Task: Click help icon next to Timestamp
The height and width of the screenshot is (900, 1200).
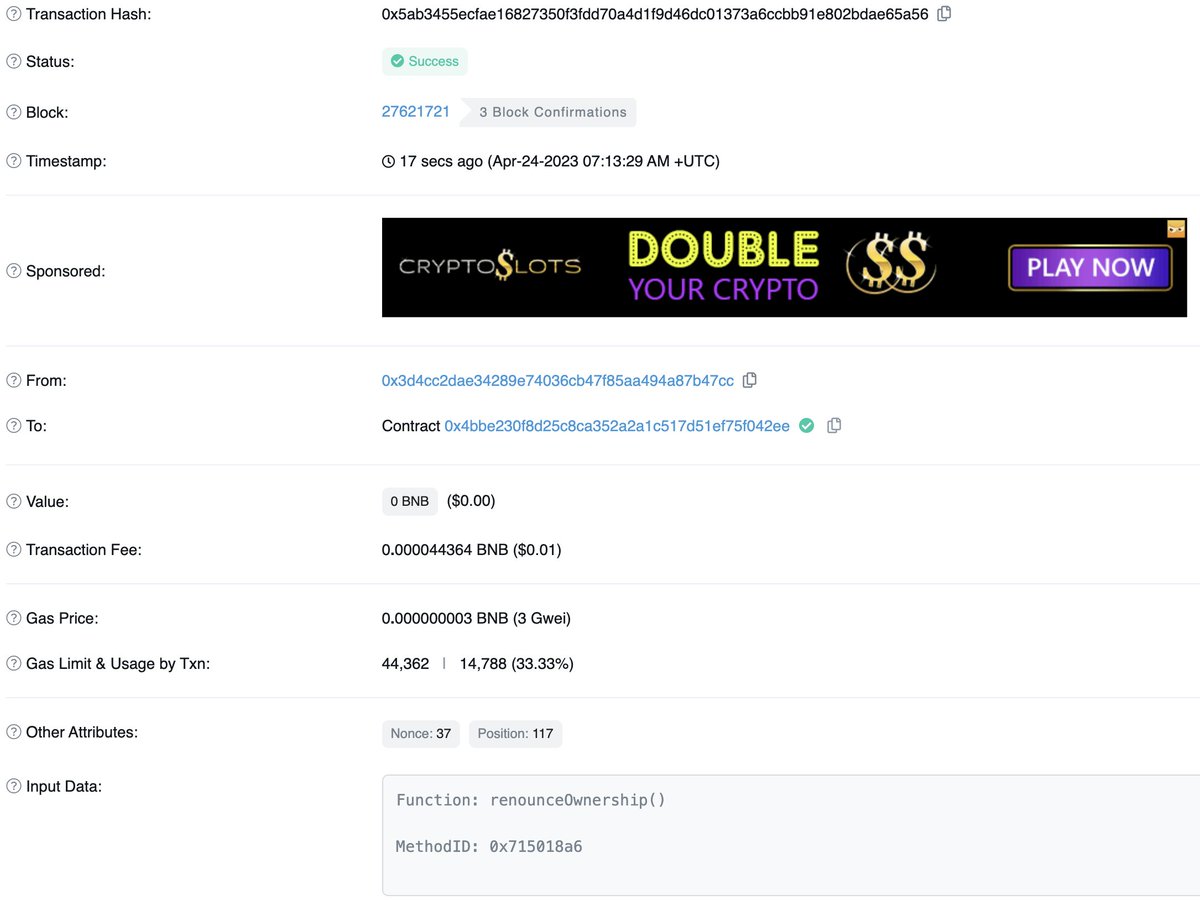Action: tap(14, 160)
